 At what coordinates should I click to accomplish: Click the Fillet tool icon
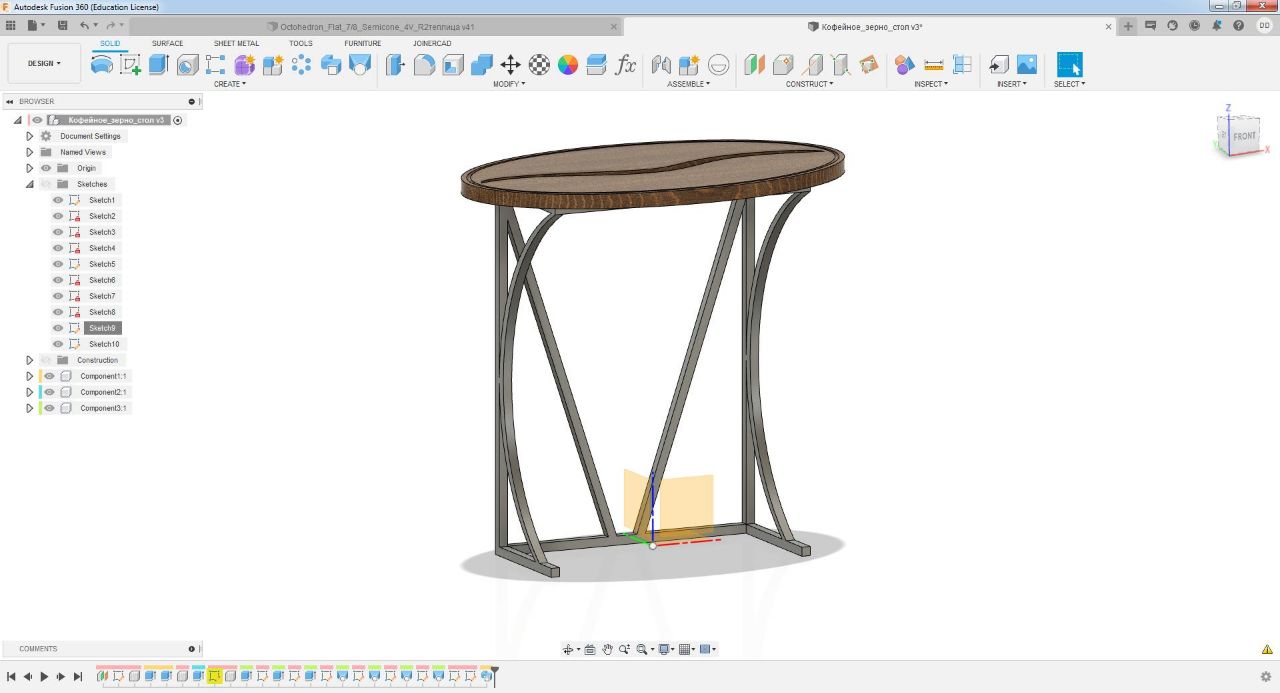[425, 65]
